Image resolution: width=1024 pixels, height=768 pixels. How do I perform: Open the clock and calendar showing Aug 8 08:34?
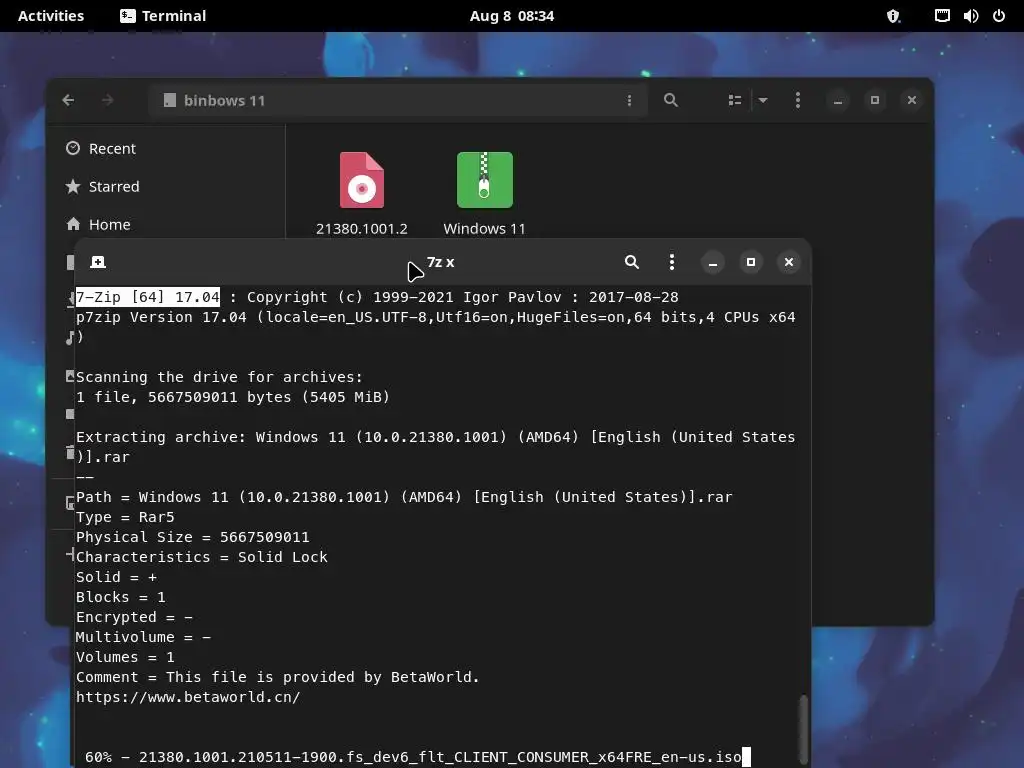tap(512, 16)
